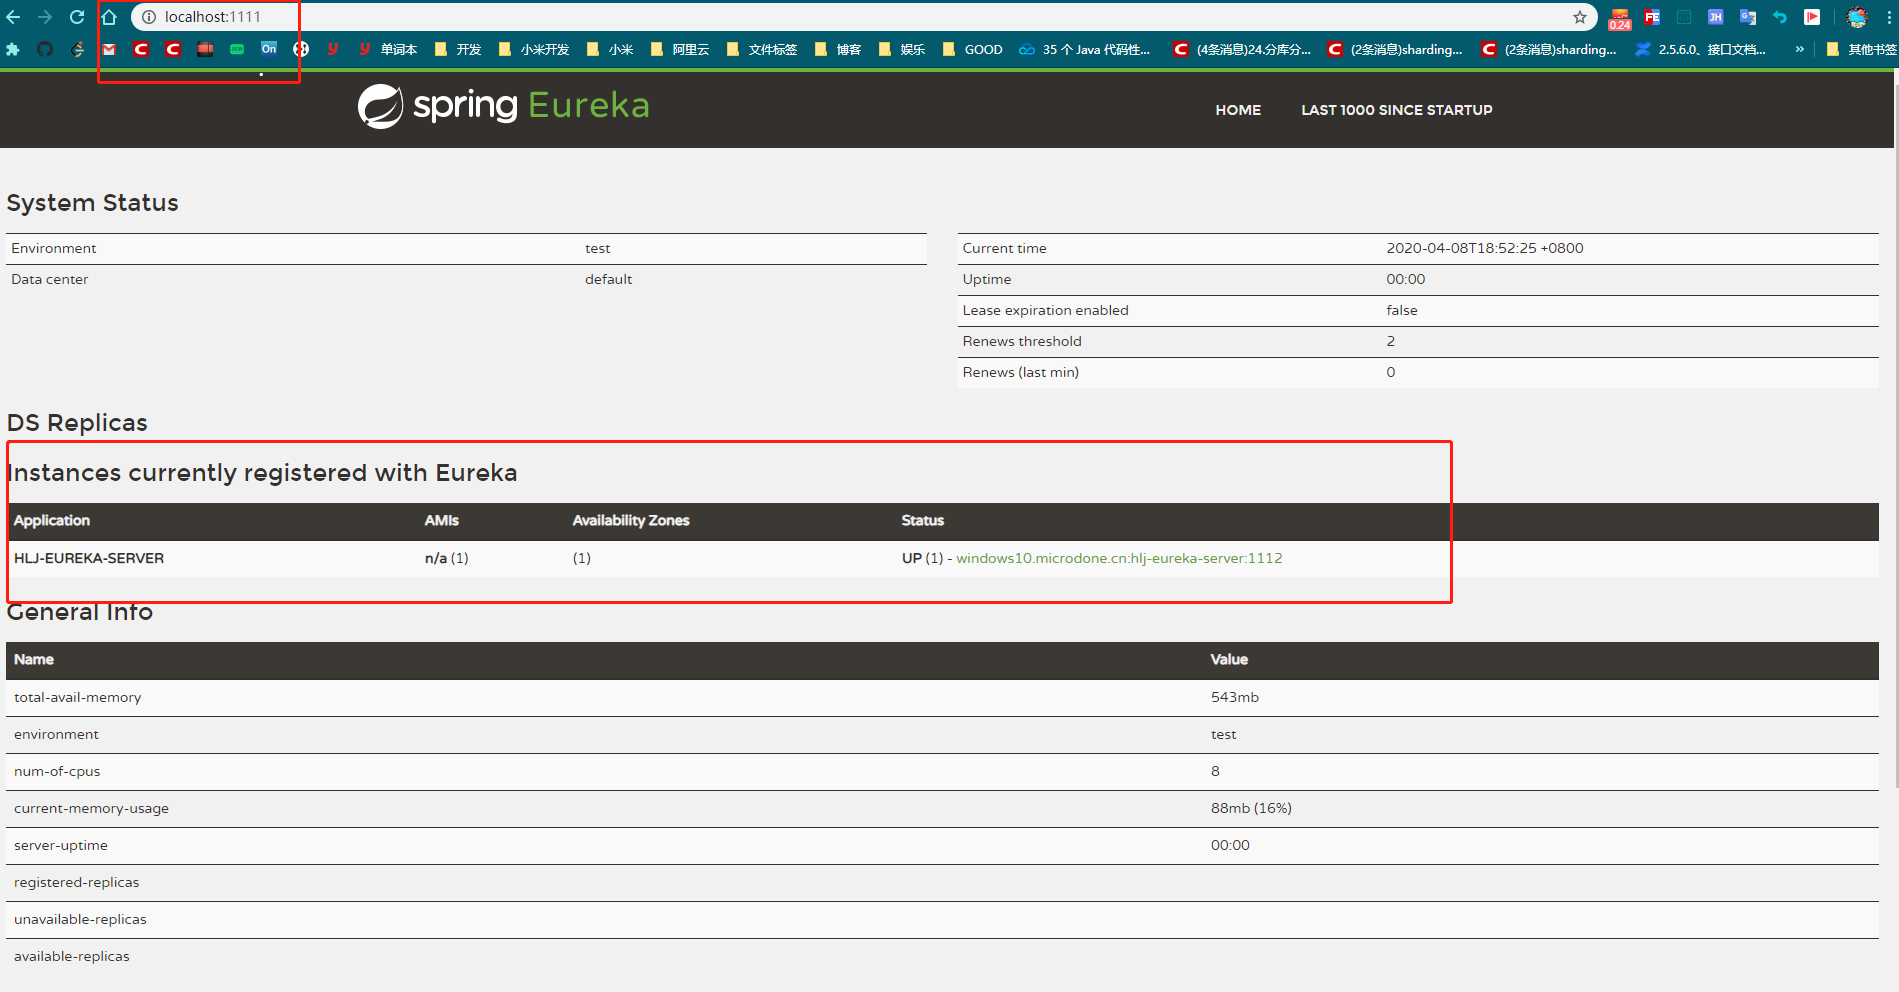This screenshot has height=992, width=1899.
Task: Go to the HOME nav item
Action: point(1238,110)
